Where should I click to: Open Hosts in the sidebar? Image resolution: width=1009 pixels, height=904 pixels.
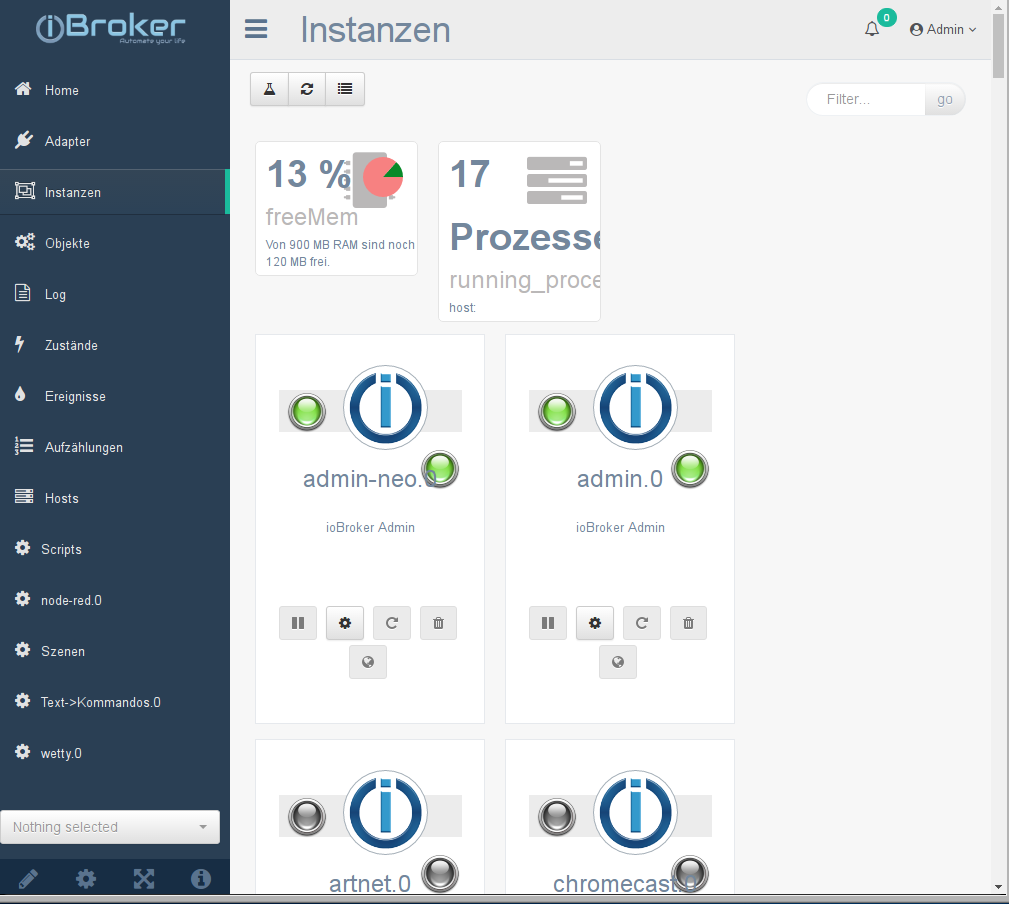click(115, 498)
